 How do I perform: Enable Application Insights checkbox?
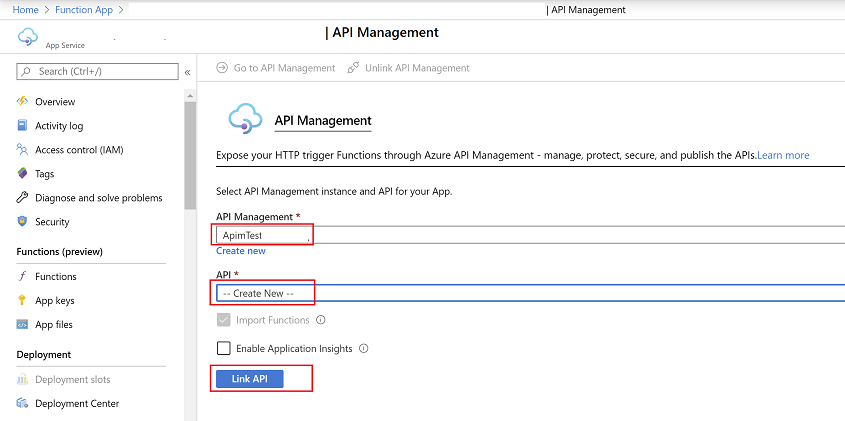tap(223, 348)
